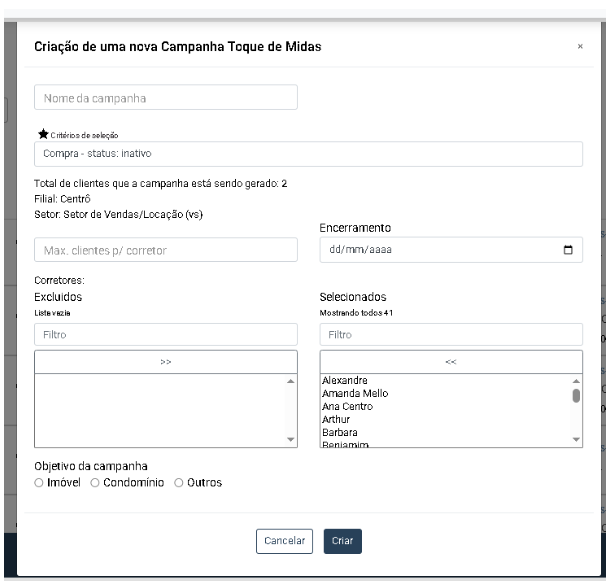Focus the Nome da campanha field
The image size is (608, 581).
tap(166, 97)
